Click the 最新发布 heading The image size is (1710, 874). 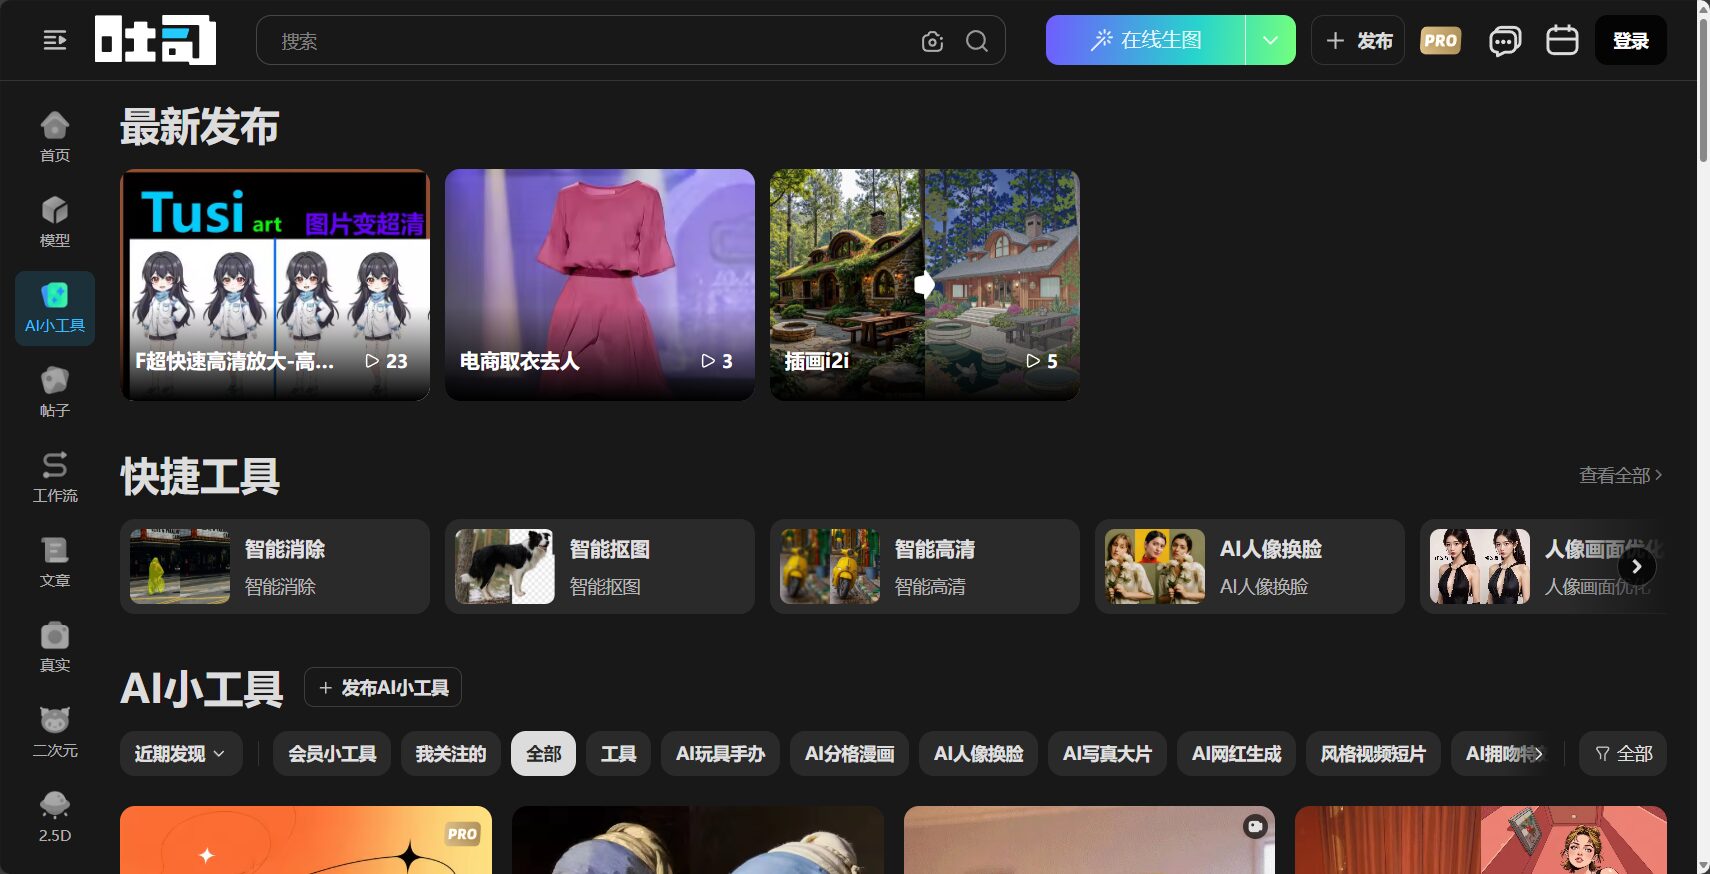[200, 127]
